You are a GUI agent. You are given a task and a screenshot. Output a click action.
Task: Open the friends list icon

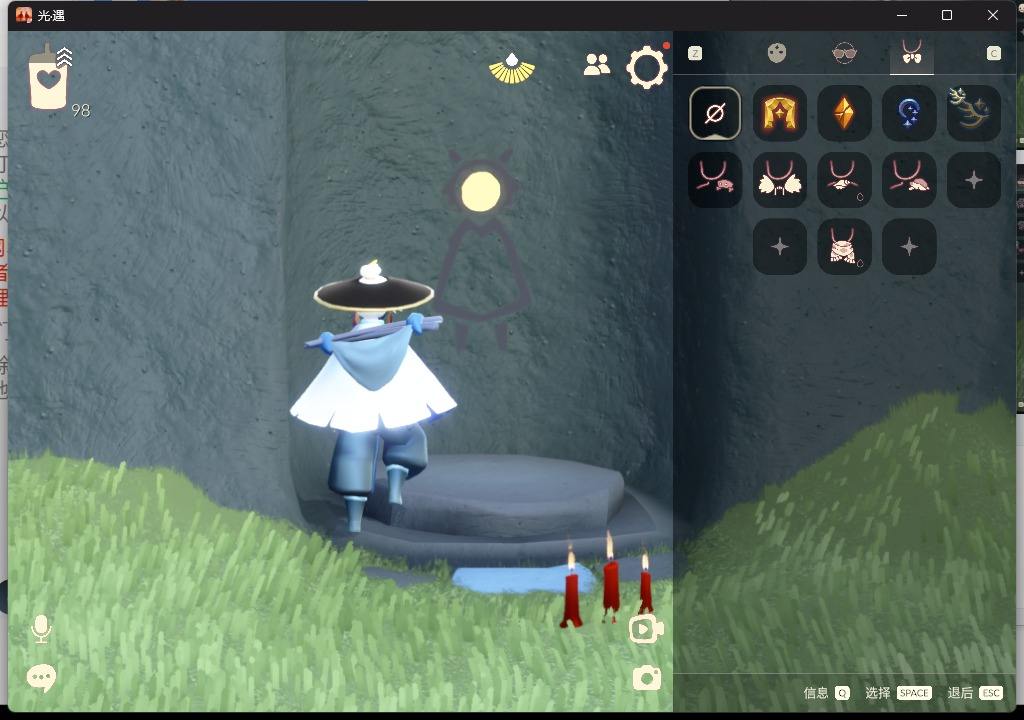[x=596, y=65]
